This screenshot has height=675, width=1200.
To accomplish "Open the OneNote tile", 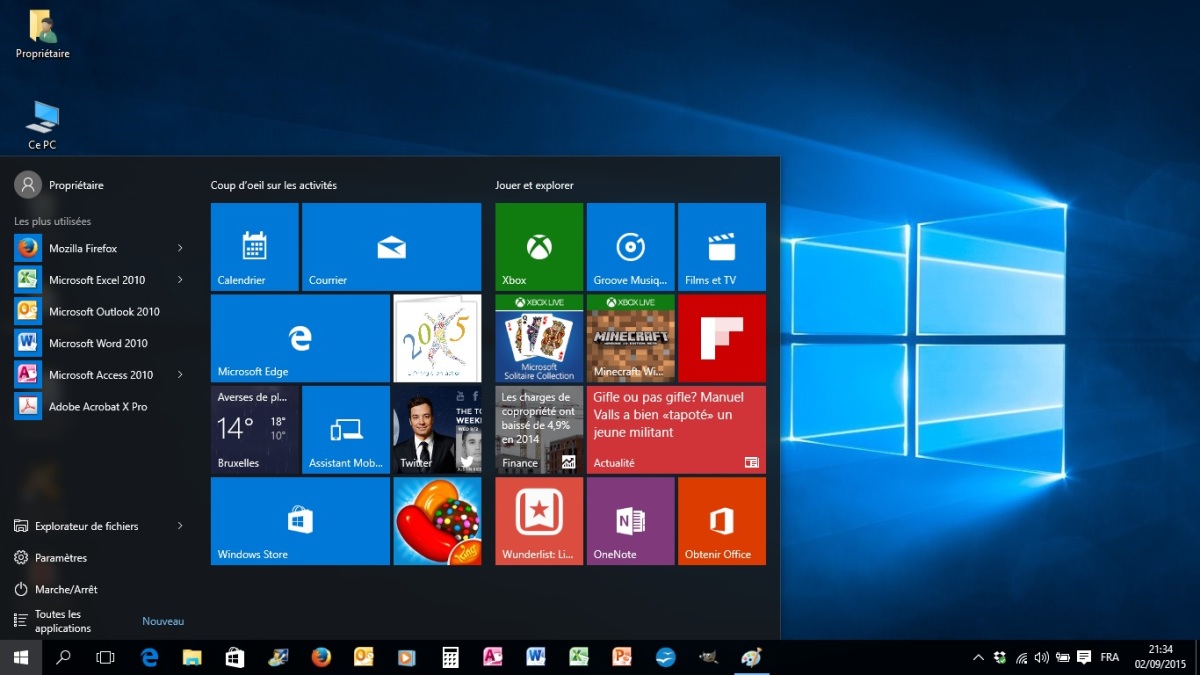I will click(630, 521).
